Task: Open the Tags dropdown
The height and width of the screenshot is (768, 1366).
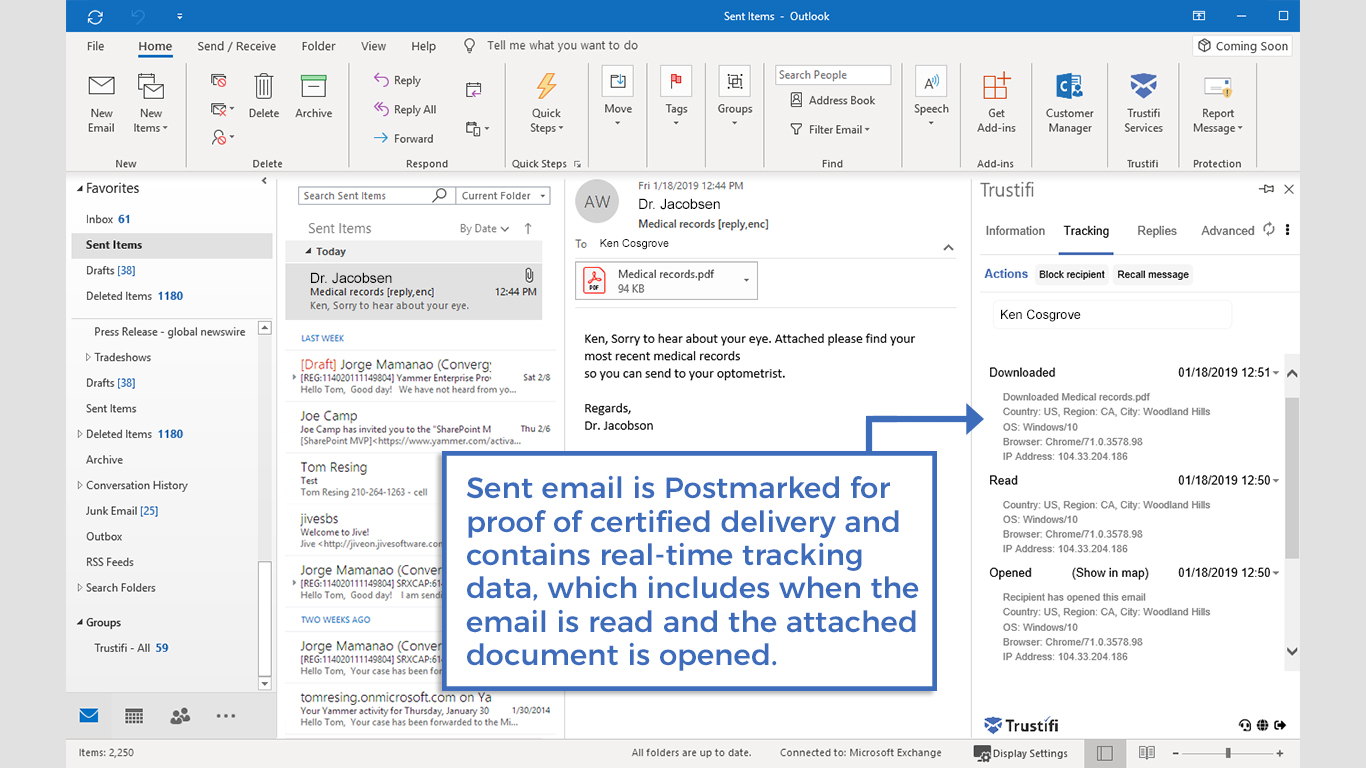Action: point(677,97)
